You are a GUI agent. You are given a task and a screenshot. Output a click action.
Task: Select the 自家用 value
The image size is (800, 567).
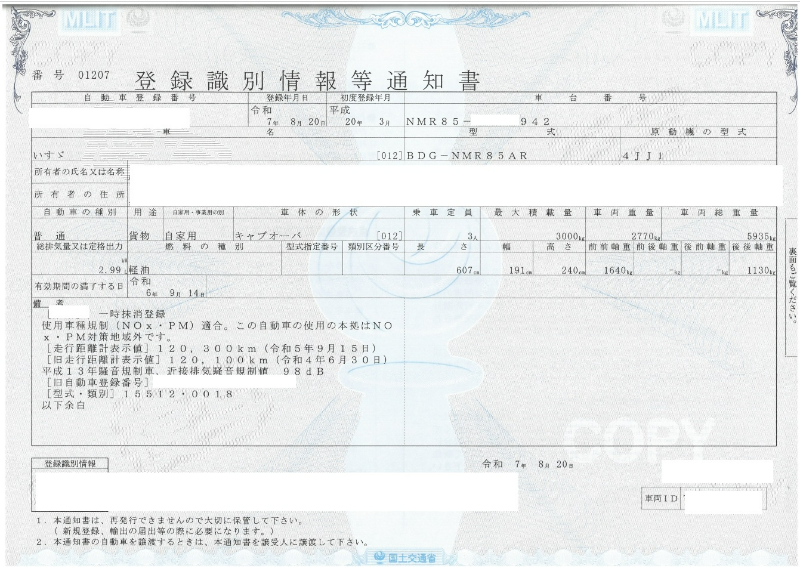[181, 236]
